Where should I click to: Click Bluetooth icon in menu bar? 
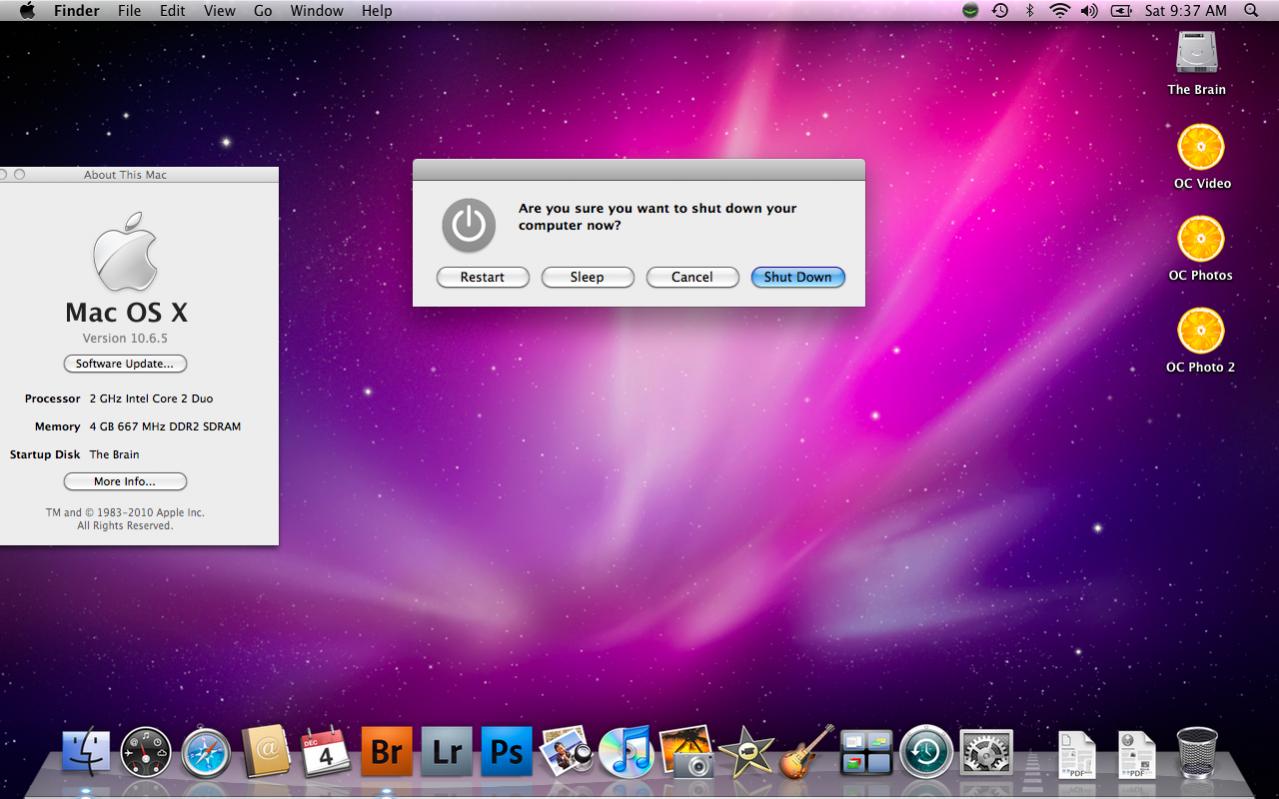(x=1029, y=10)
